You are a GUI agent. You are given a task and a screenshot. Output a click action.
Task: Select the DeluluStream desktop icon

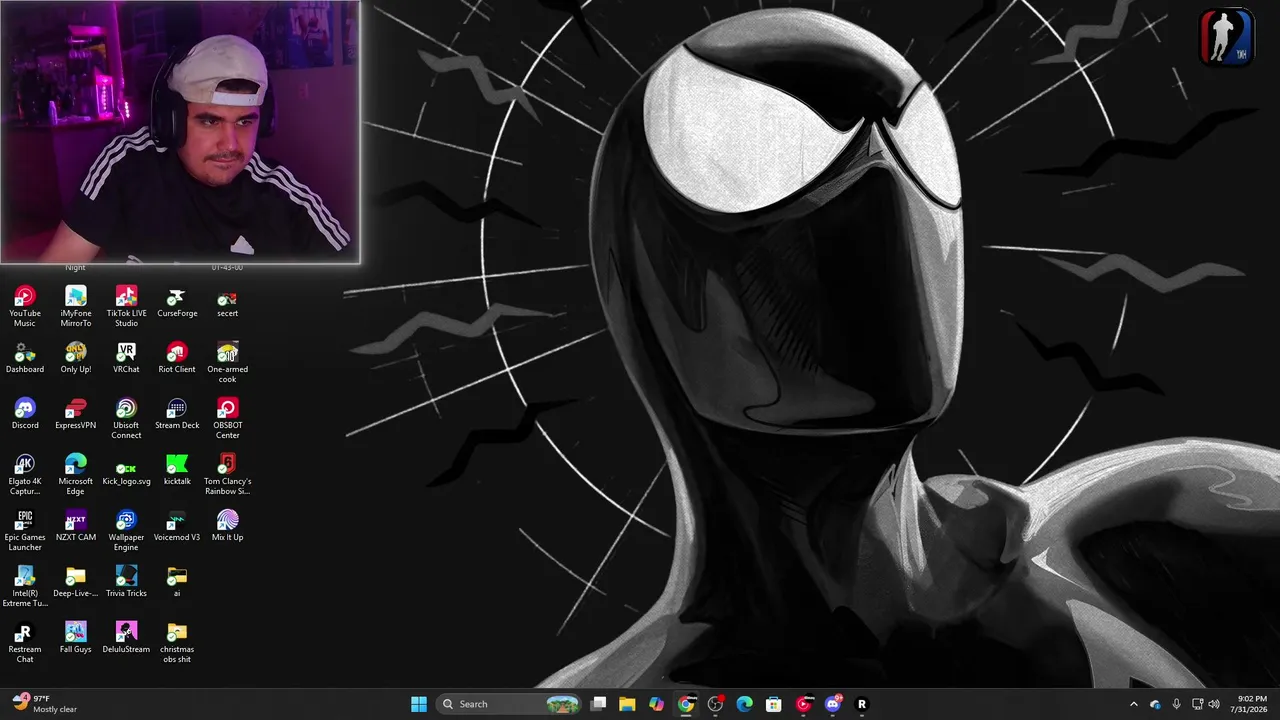(126, 638)
